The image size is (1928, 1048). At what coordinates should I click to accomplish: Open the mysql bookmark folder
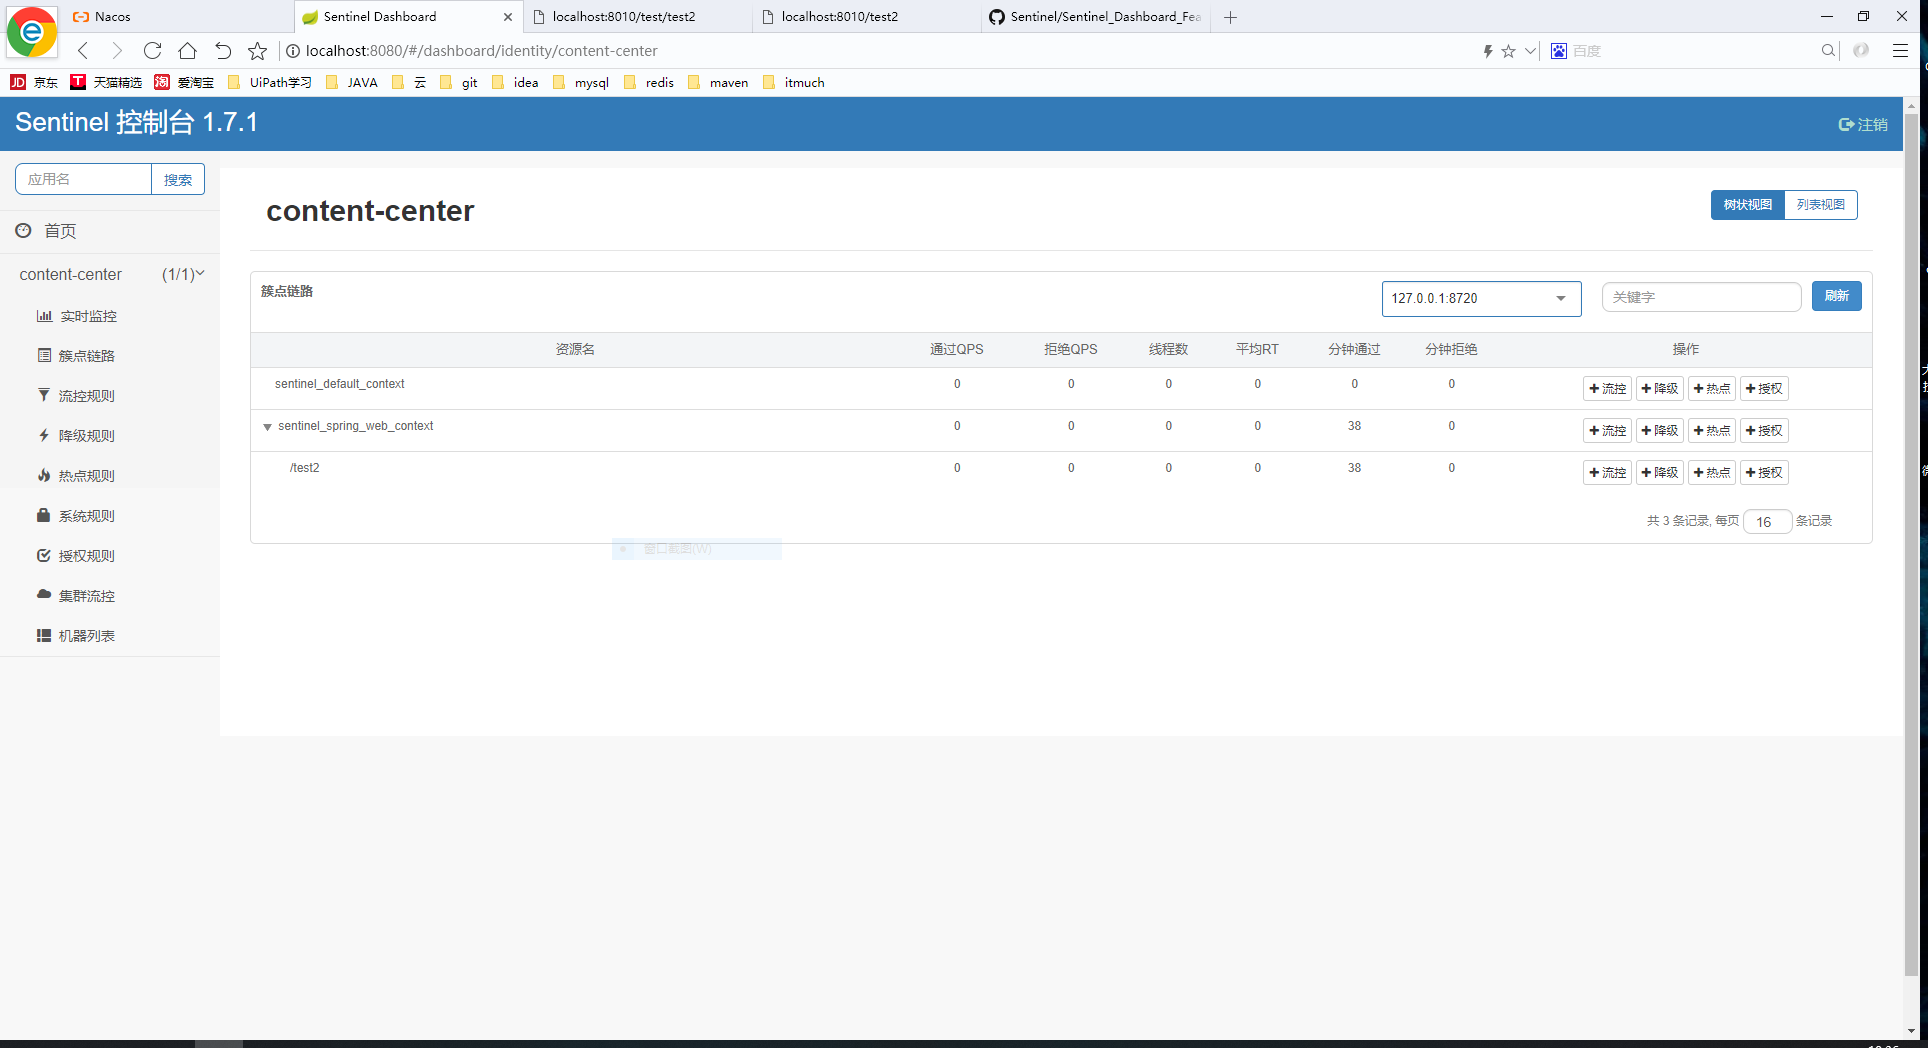pyautogui.click(x=581, y=82)
